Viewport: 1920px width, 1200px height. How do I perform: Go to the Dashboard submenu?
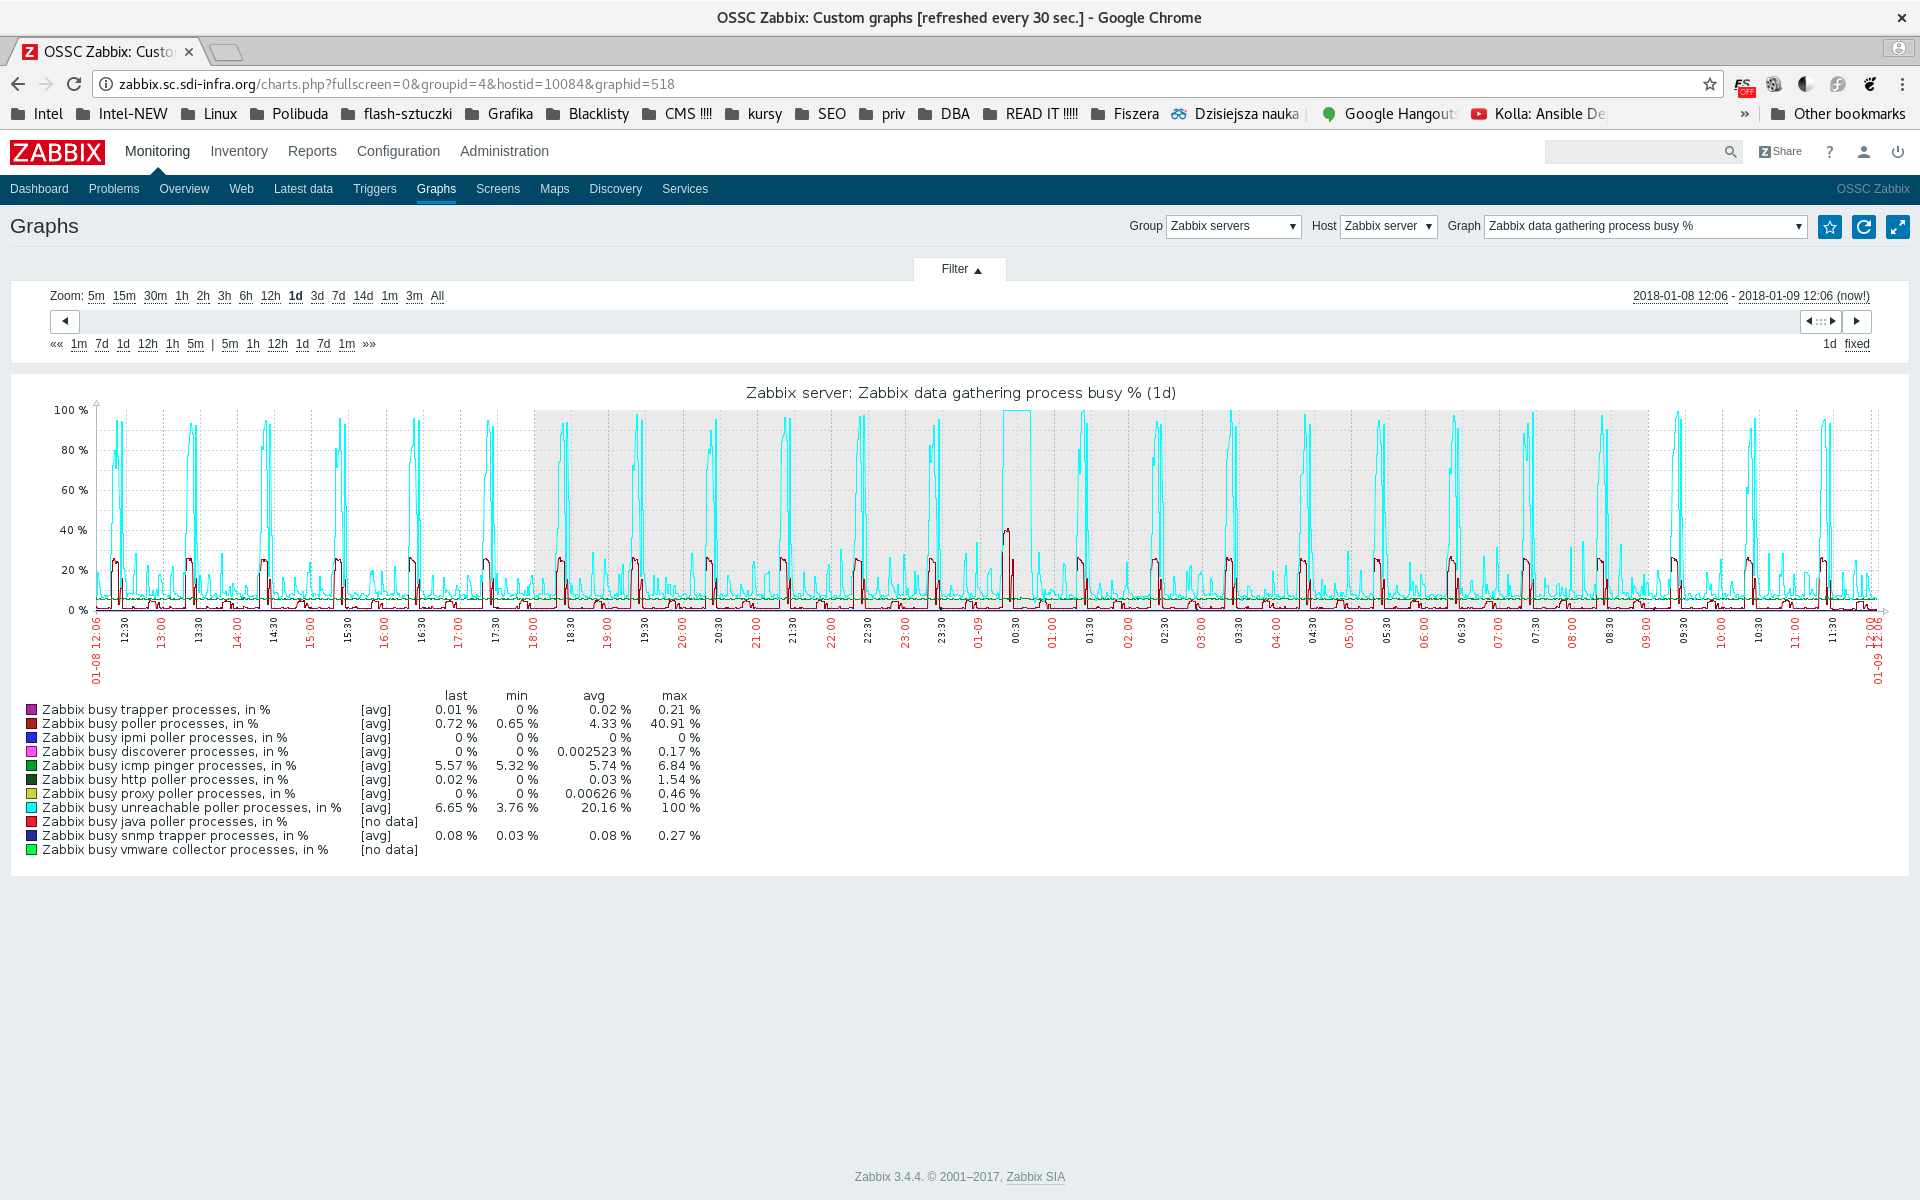coord(39,189)
